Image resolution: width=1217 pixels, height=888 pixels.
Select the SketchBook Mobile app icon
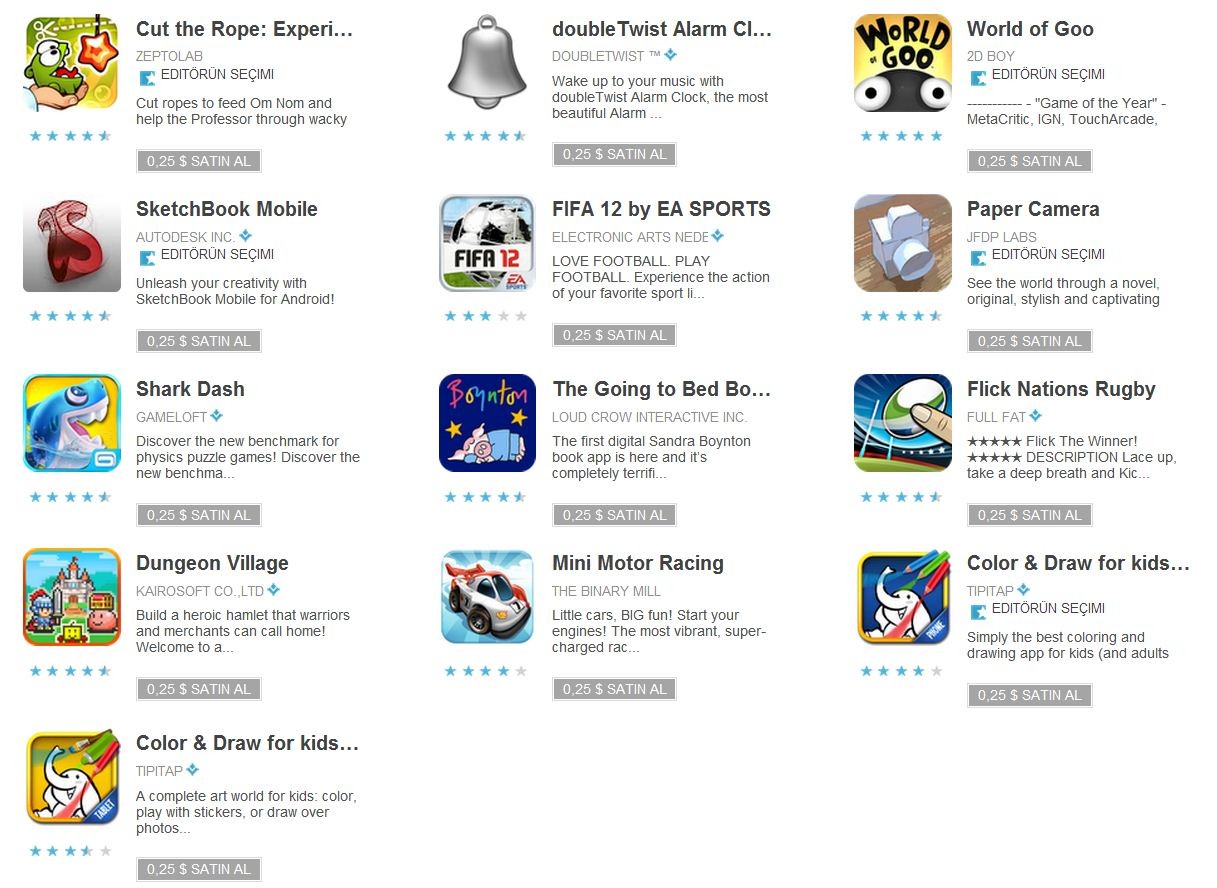click(72, 243)
